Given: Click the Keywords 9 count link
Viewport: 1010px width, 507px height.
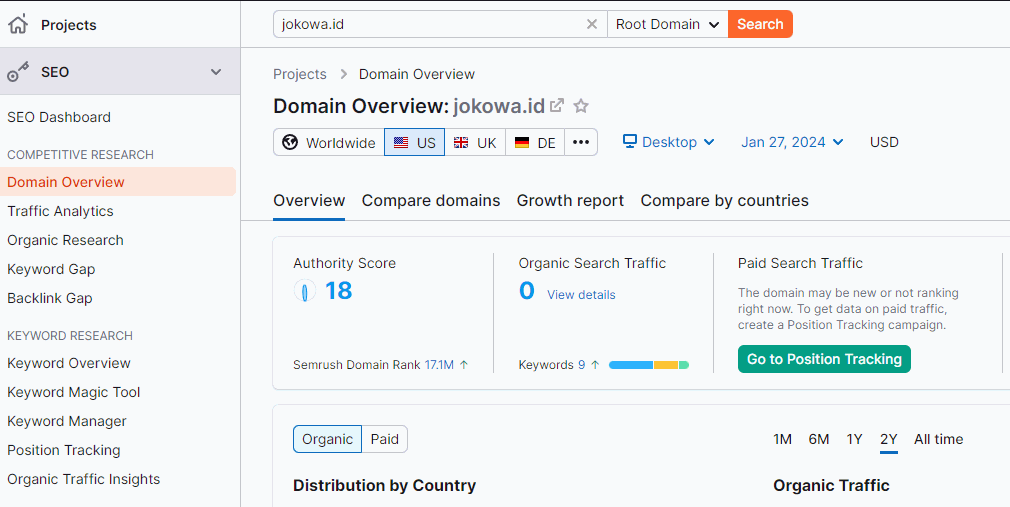Looking at the screenshot, I should (x=581, y=365).
